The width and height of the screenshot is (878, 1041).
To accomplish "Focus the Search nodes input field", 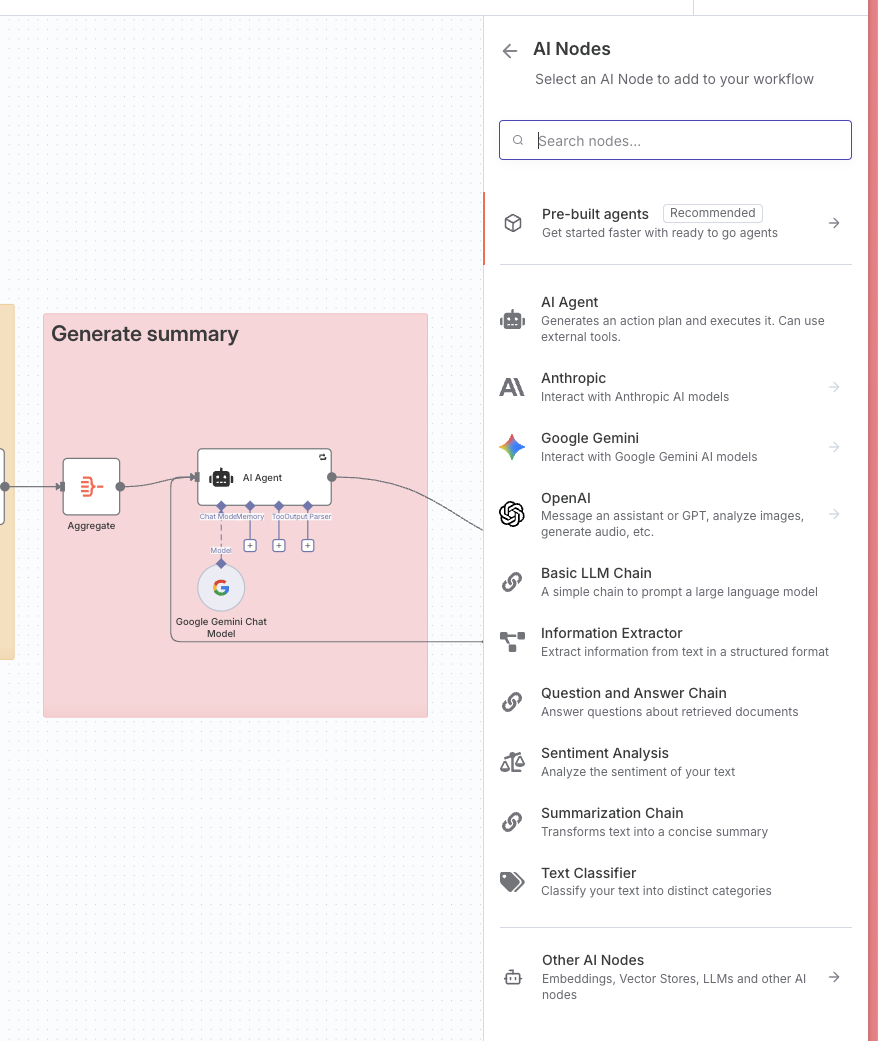I will [675, 140].
